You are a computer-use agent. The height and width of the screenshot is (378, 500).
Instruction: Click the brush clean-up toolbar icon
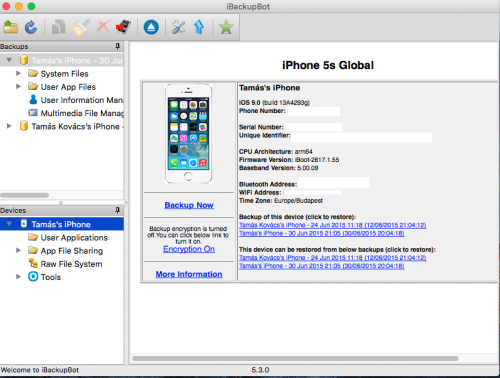(x=81, y=27)
